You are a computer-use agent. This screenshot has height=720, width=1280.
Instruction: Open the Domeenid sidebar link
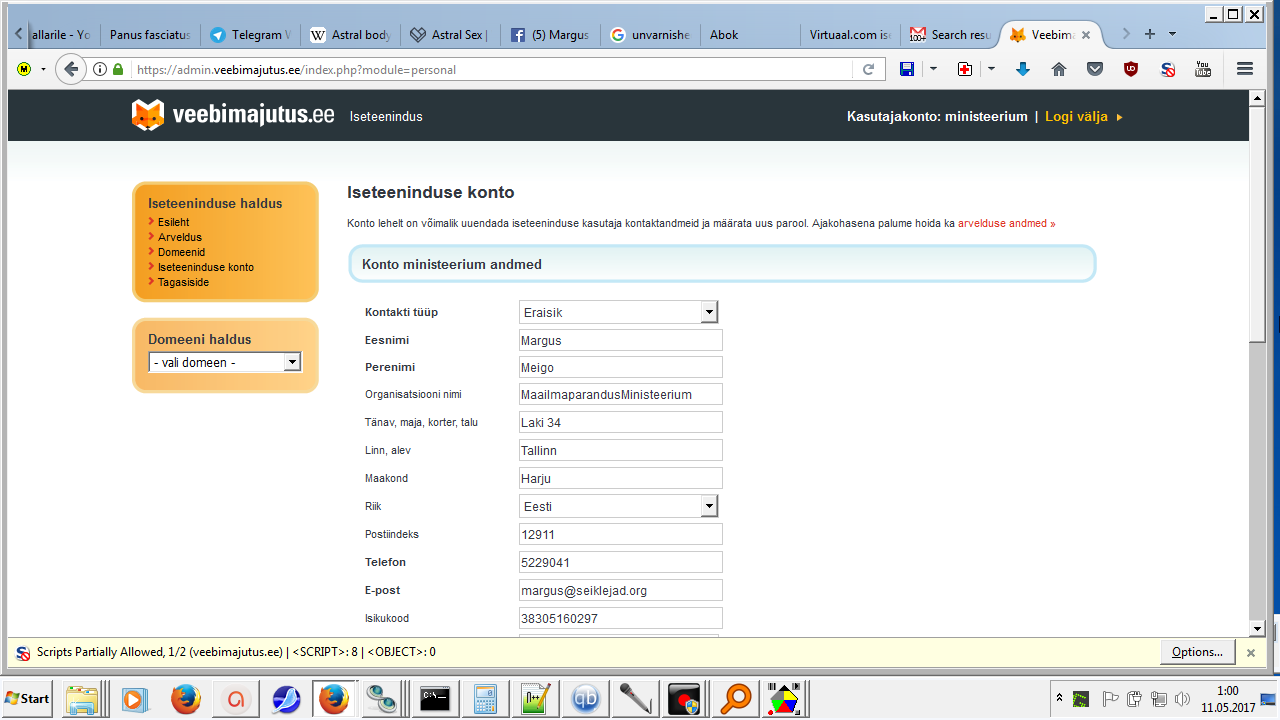click(182, 252)
